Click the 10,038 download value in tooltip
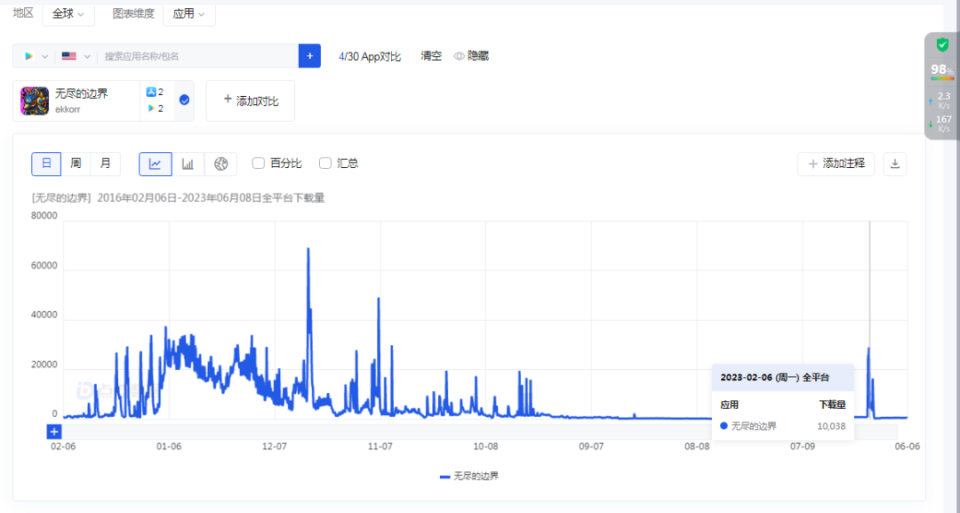This screenshot has width=960, height=513. click(831, 426)
